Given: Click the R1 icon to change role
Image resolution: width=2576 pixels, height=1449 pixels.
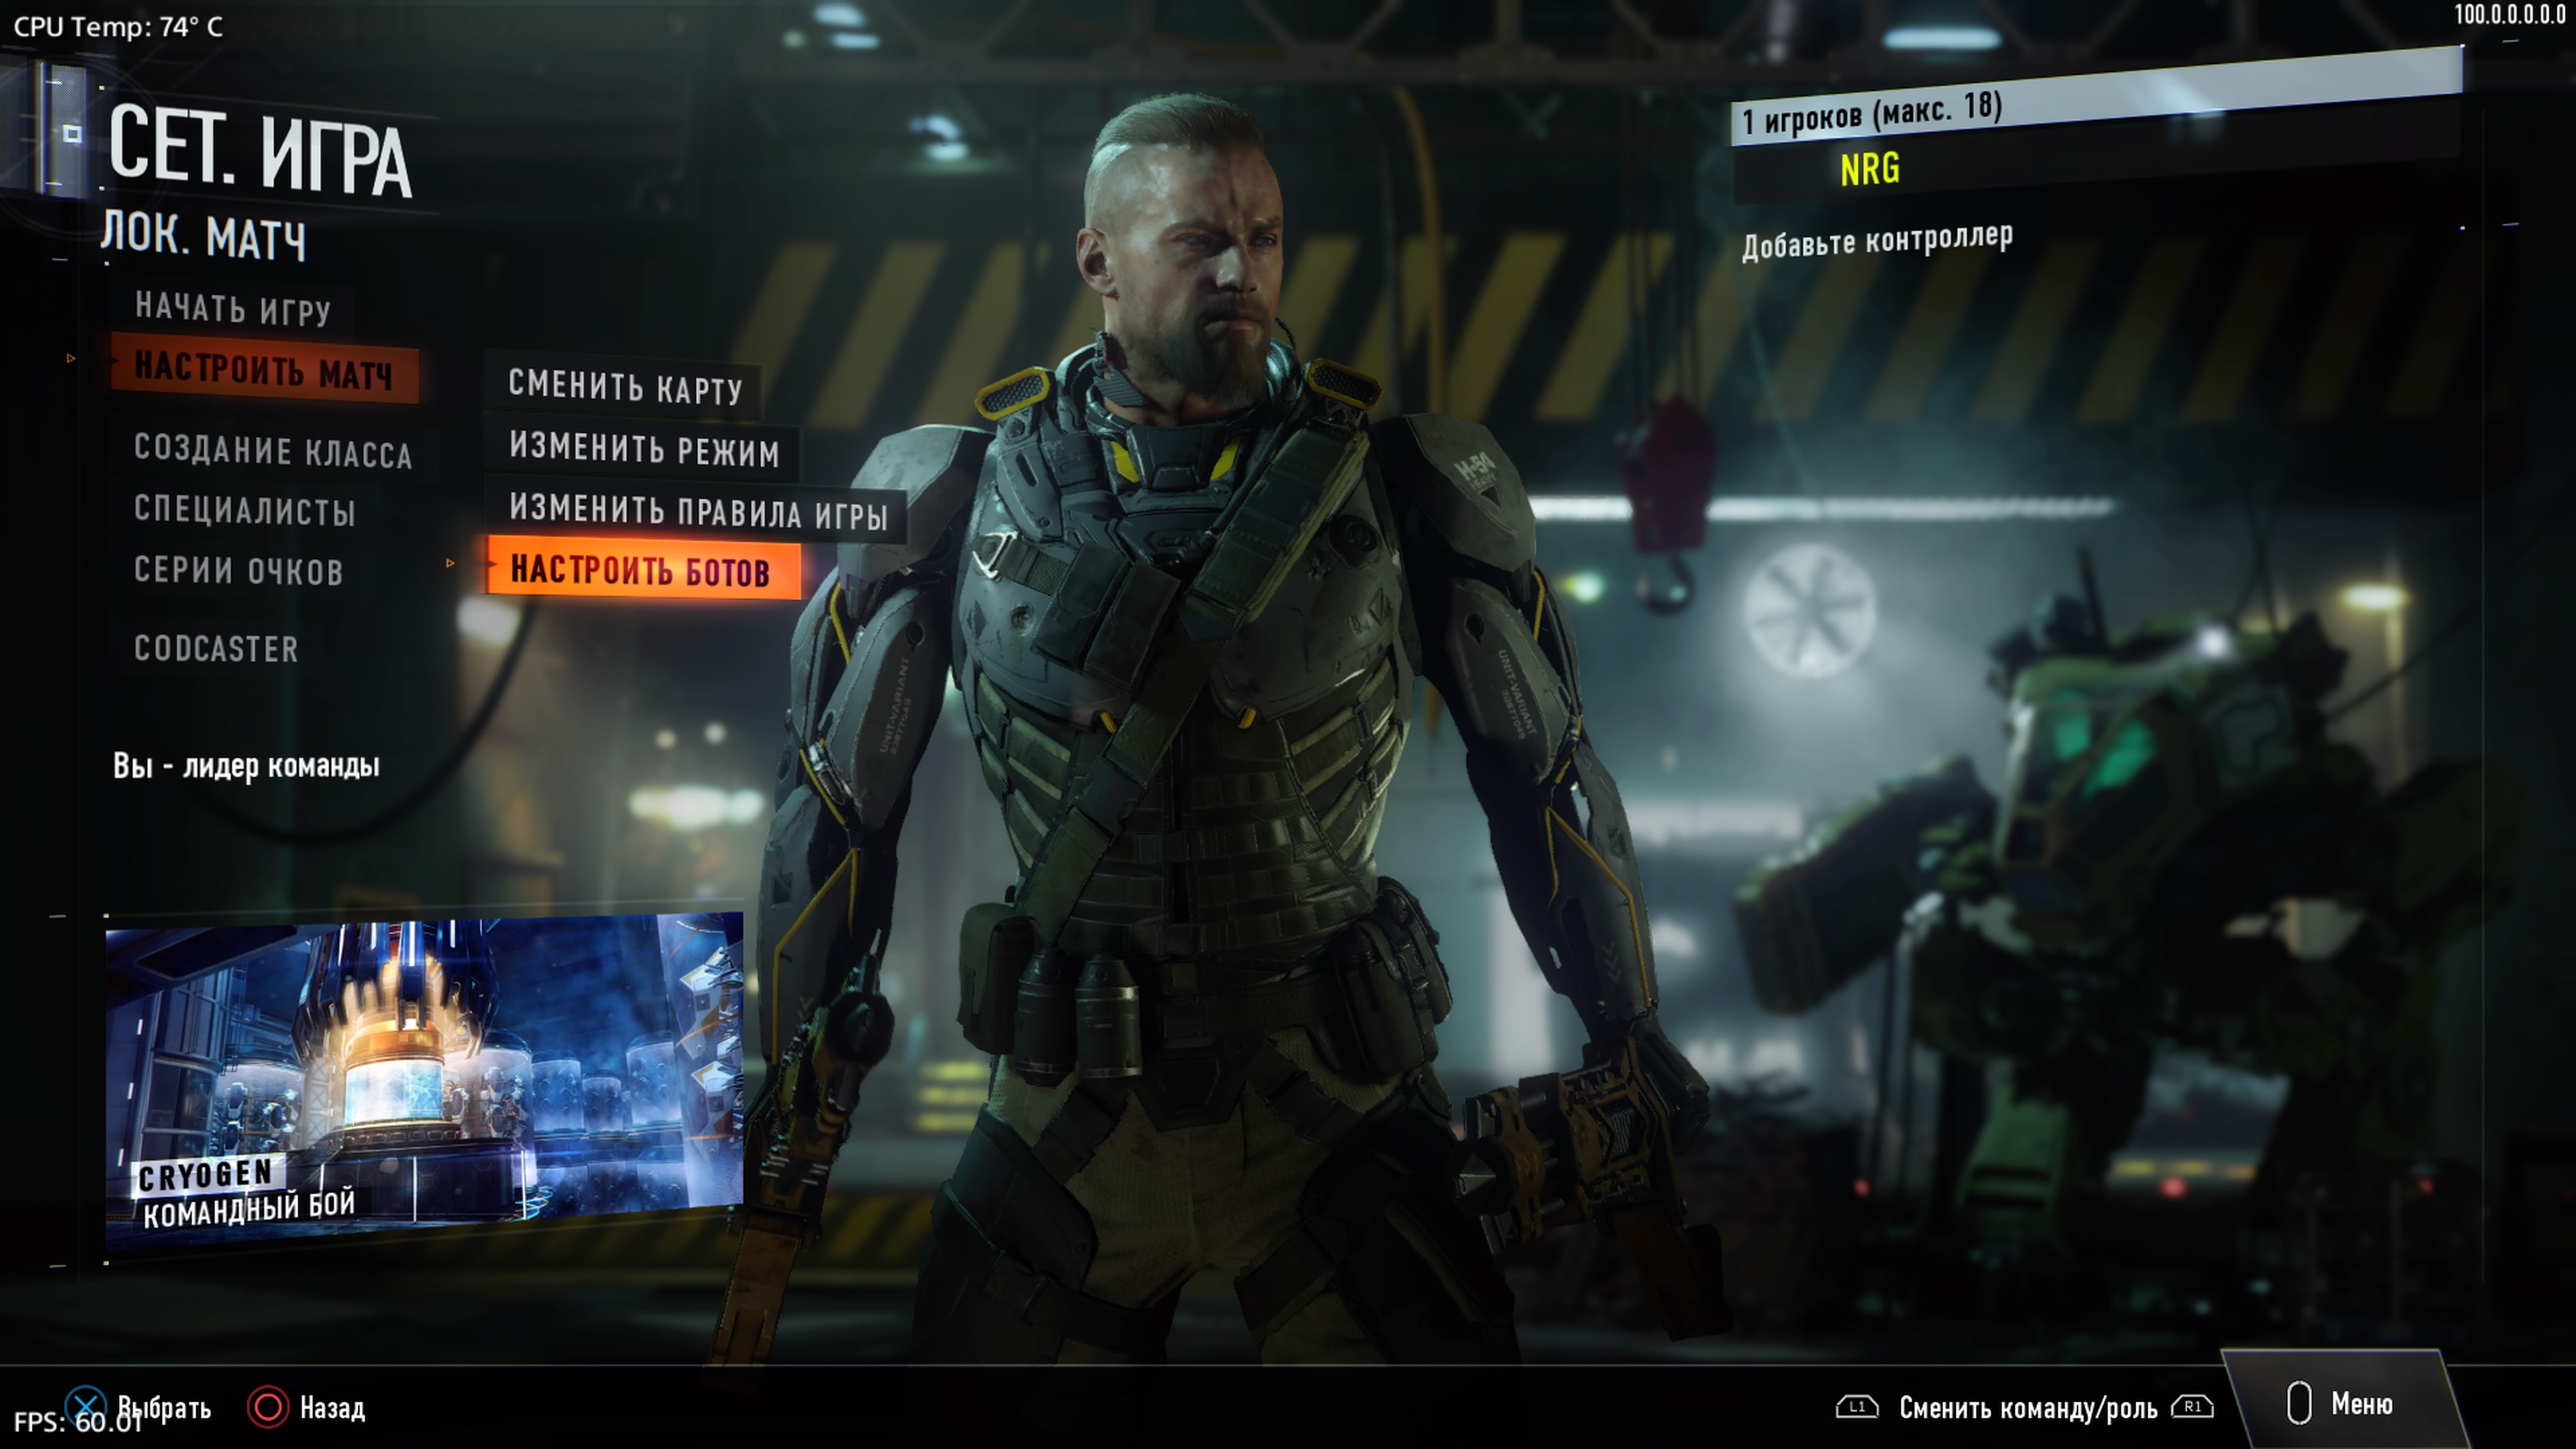Looking at the screenshot, I should 2192,1407.
